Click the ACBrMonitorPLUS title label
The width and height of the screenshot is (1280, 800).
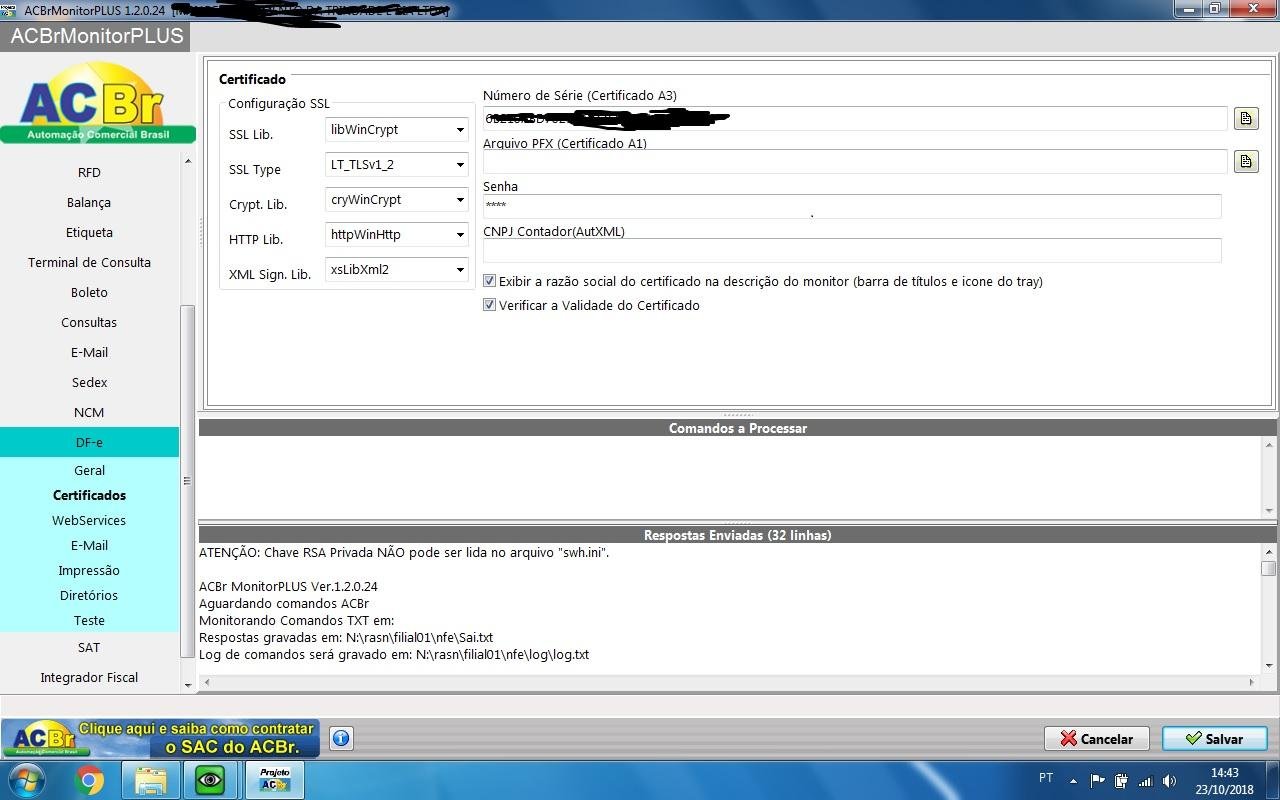pos(97,36)
